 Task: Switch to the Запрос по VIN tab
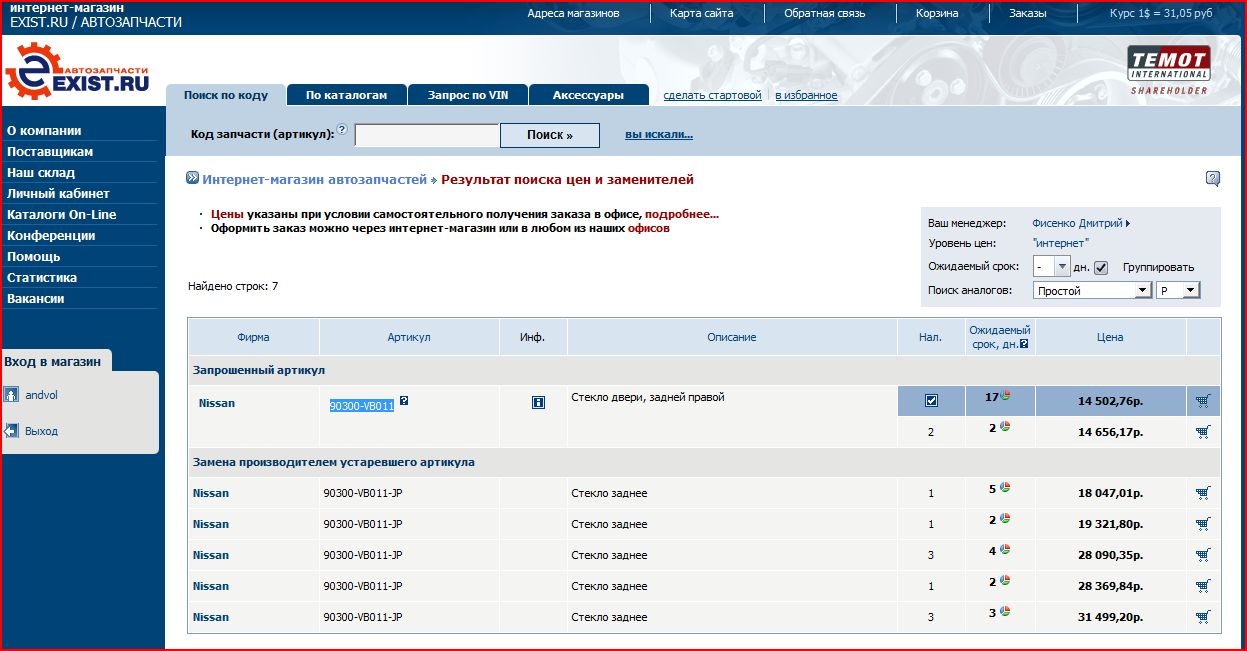(x=467, y=95)
